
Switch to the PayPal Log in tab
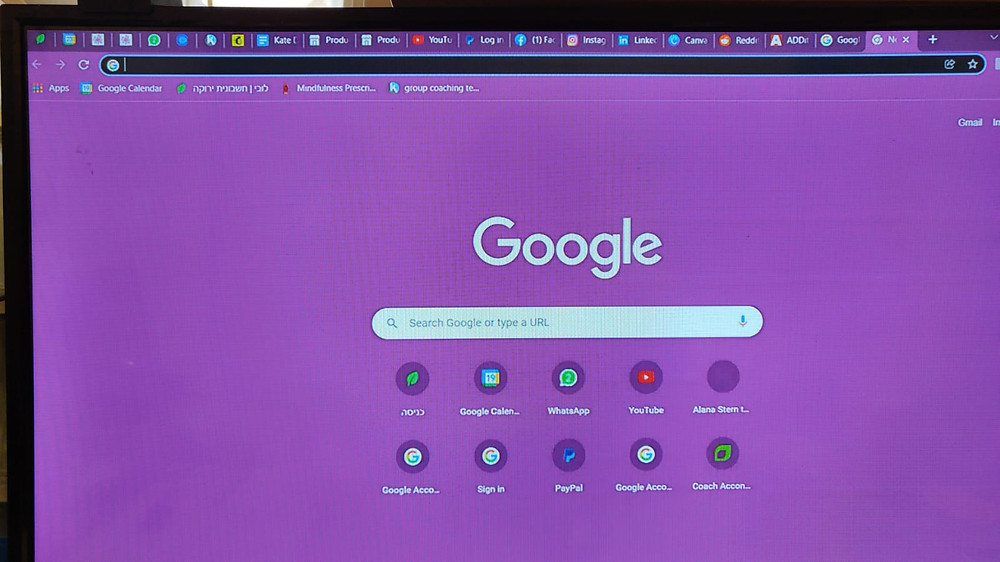(484, 40)
